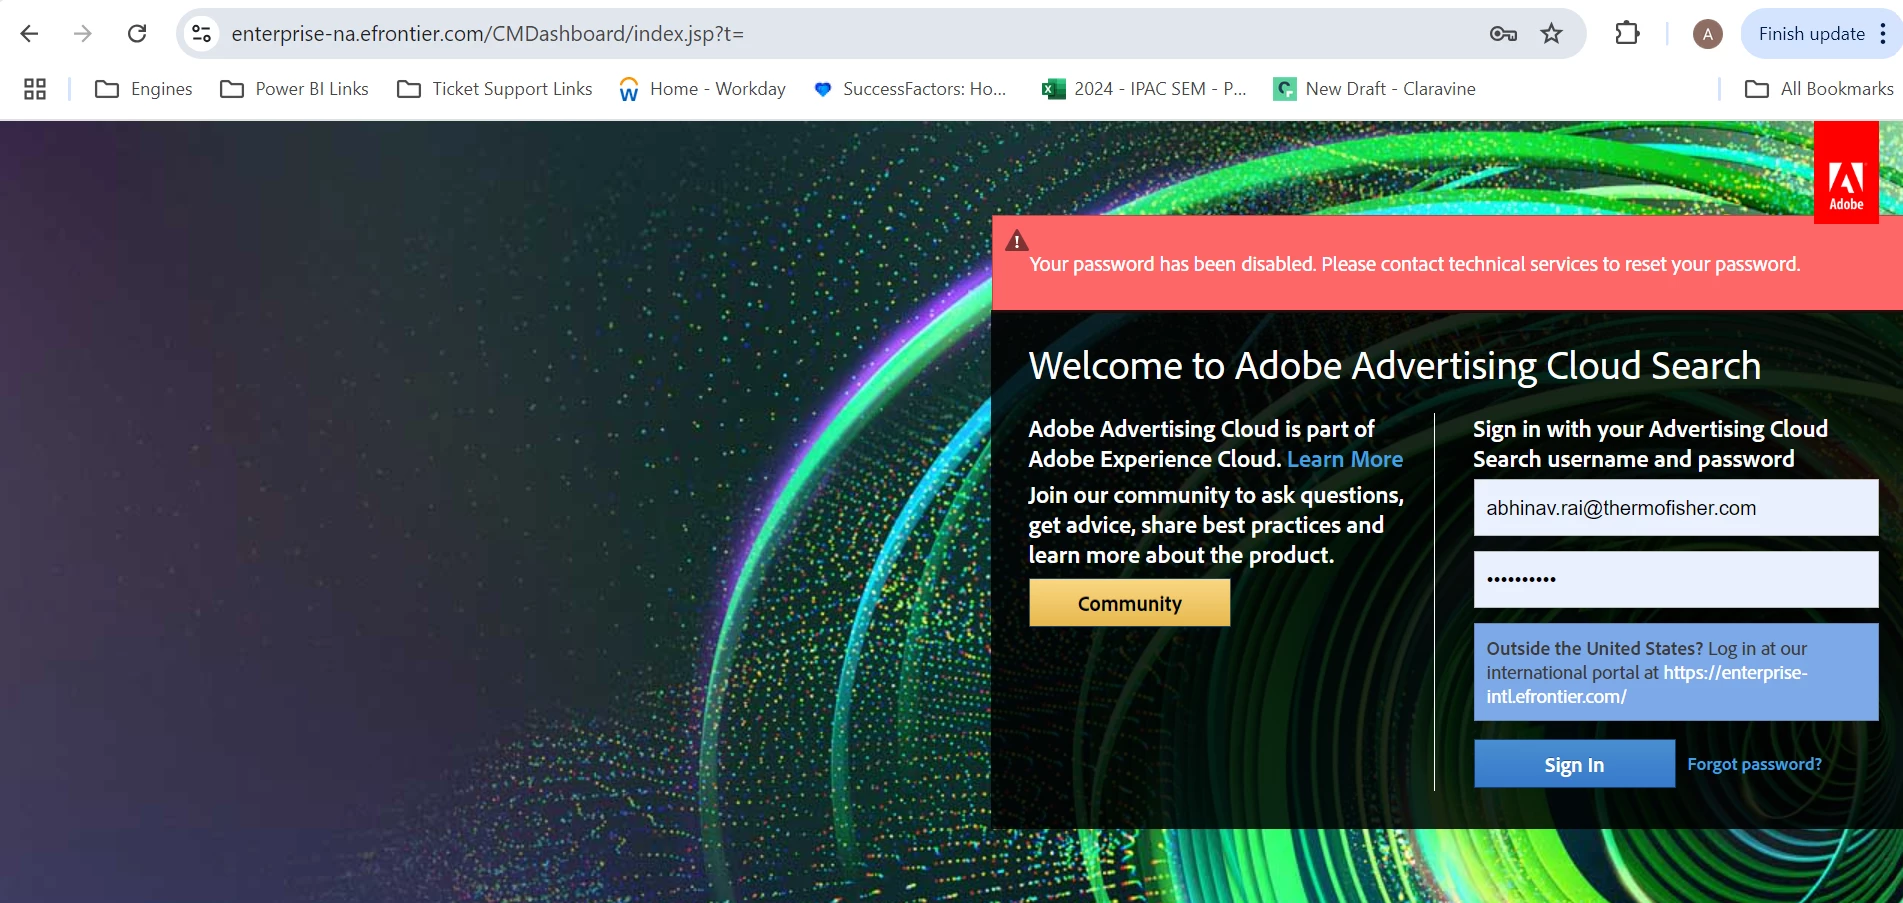Open the profile avatar "A"
1903x903 pixels.
click(1707, 34)
